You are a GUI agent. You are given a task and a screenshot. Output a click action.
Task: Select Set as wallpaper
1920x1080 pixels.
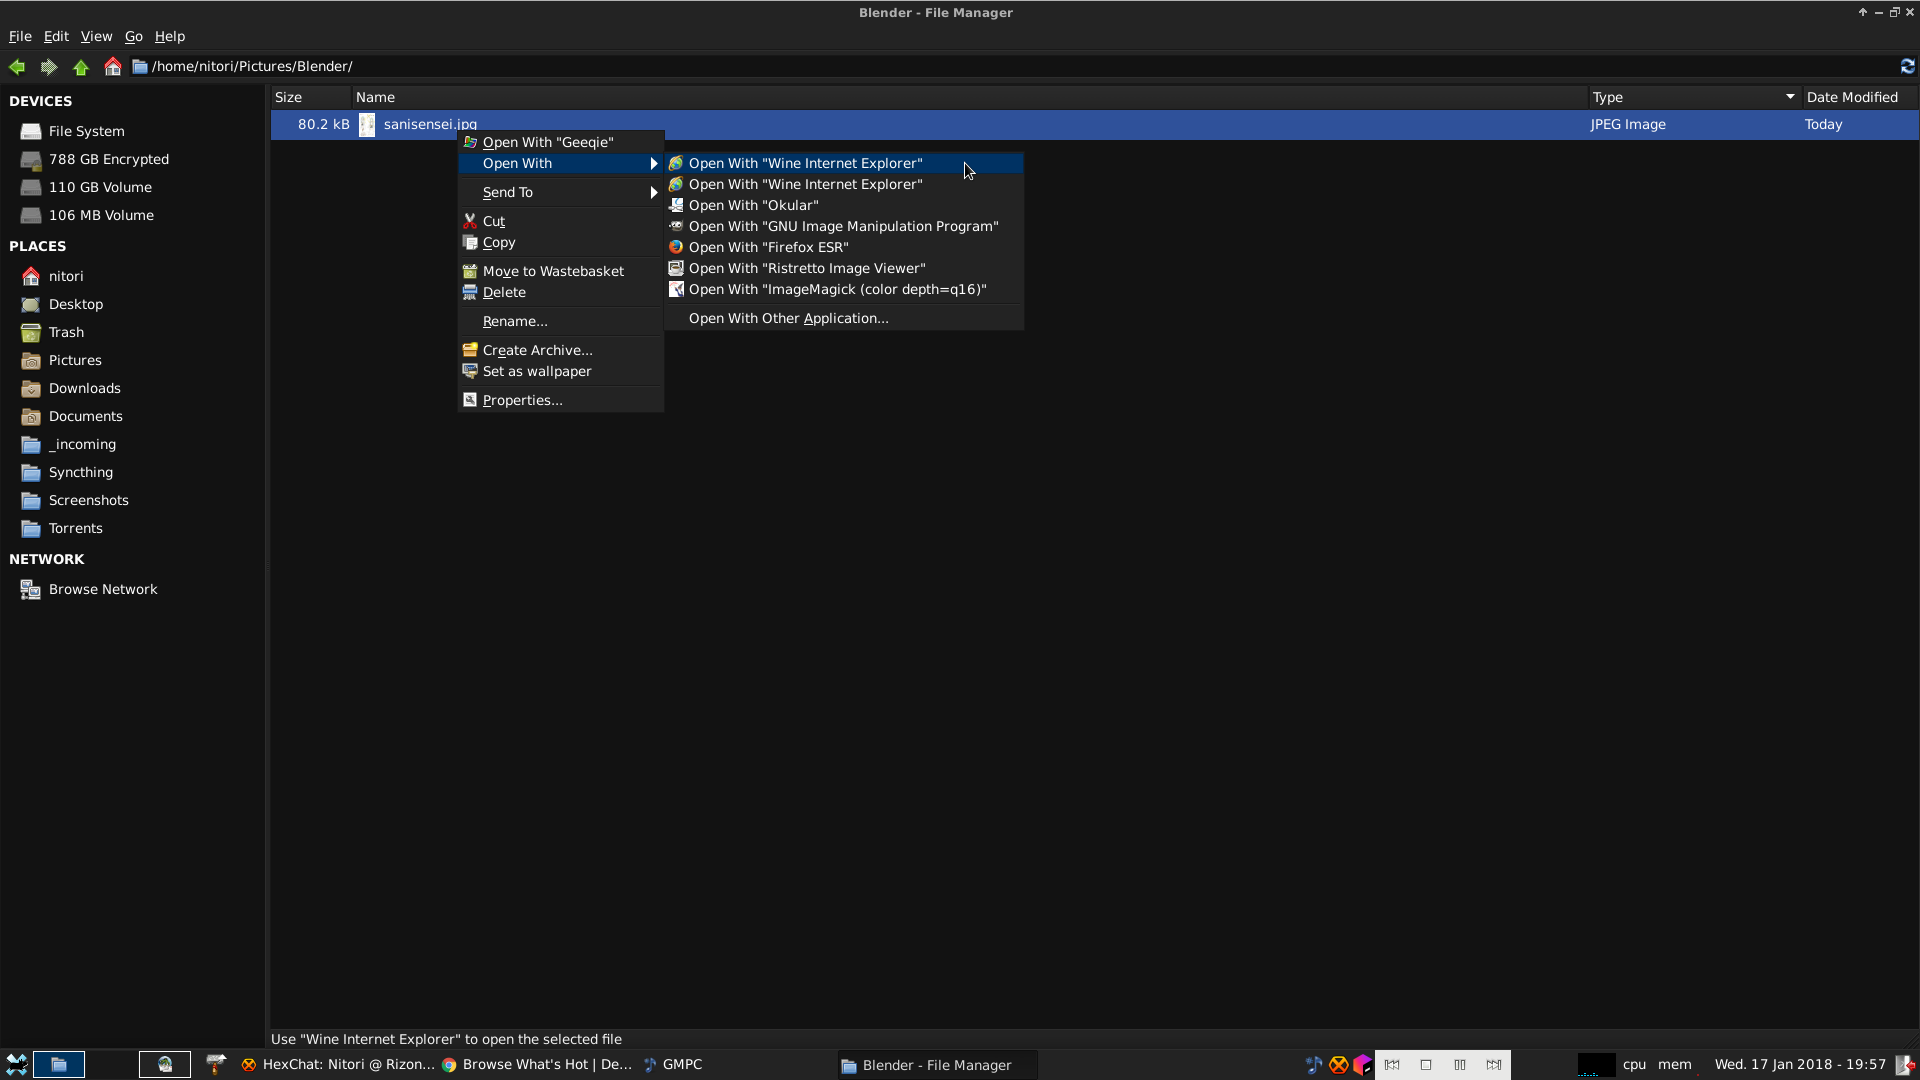(536, 371)
